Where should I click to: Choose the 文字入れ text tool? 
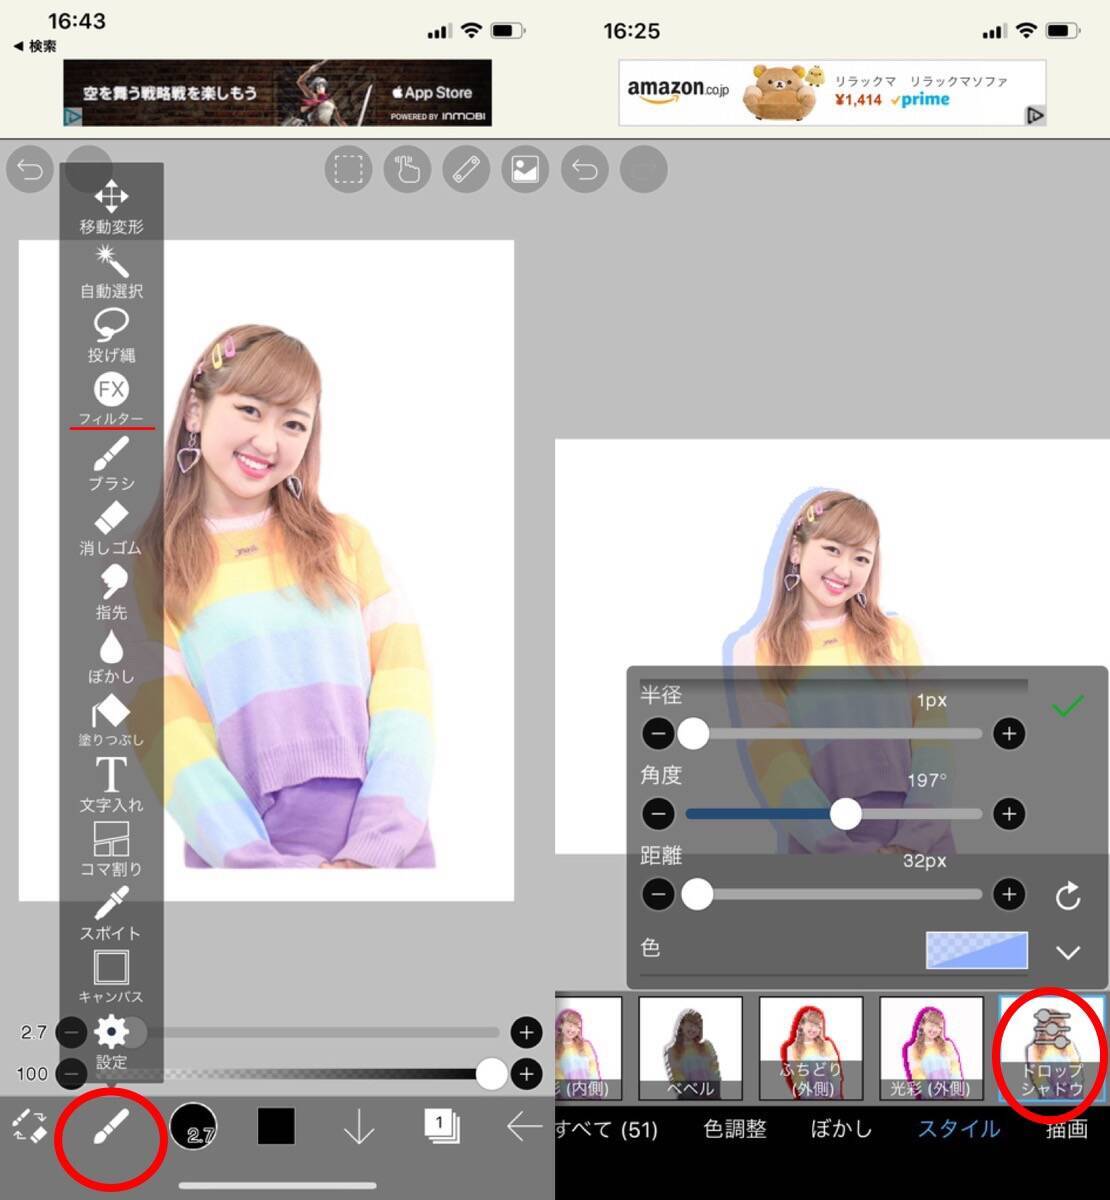coord(111,782)
